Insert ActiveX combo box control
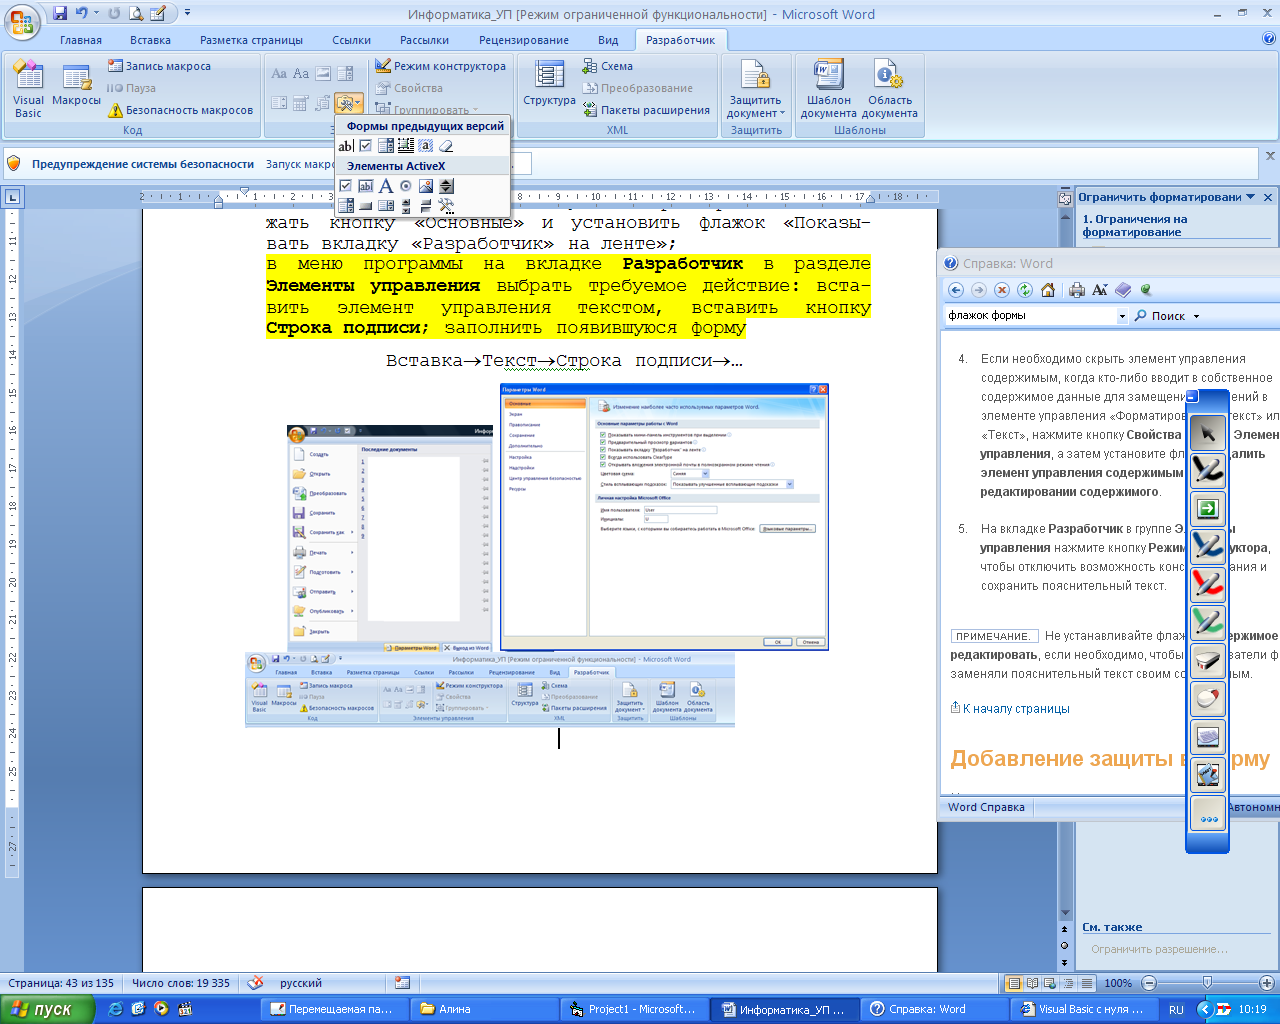Viewport: 1280px width, 1024px height. click(x=346, y=206)
